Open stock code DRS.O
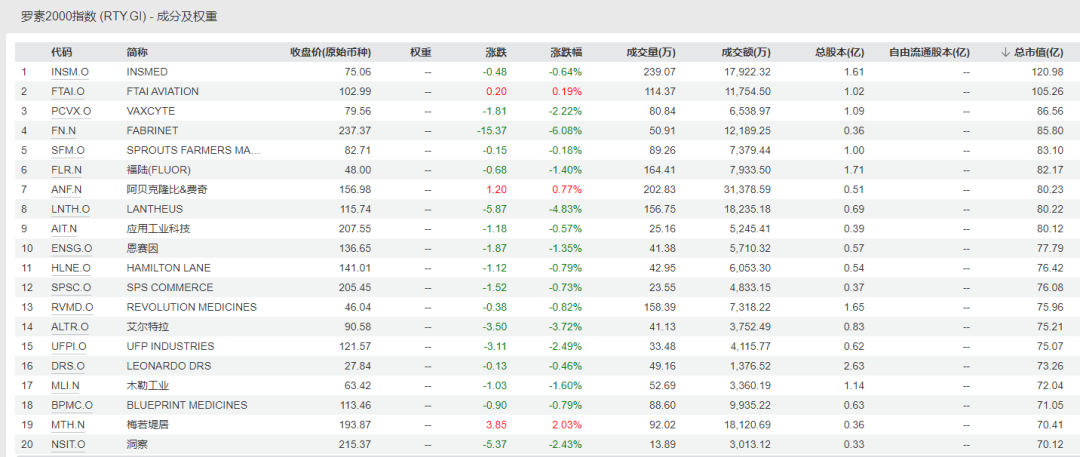Screen dimensions: 1080x457 coord(68,365)
